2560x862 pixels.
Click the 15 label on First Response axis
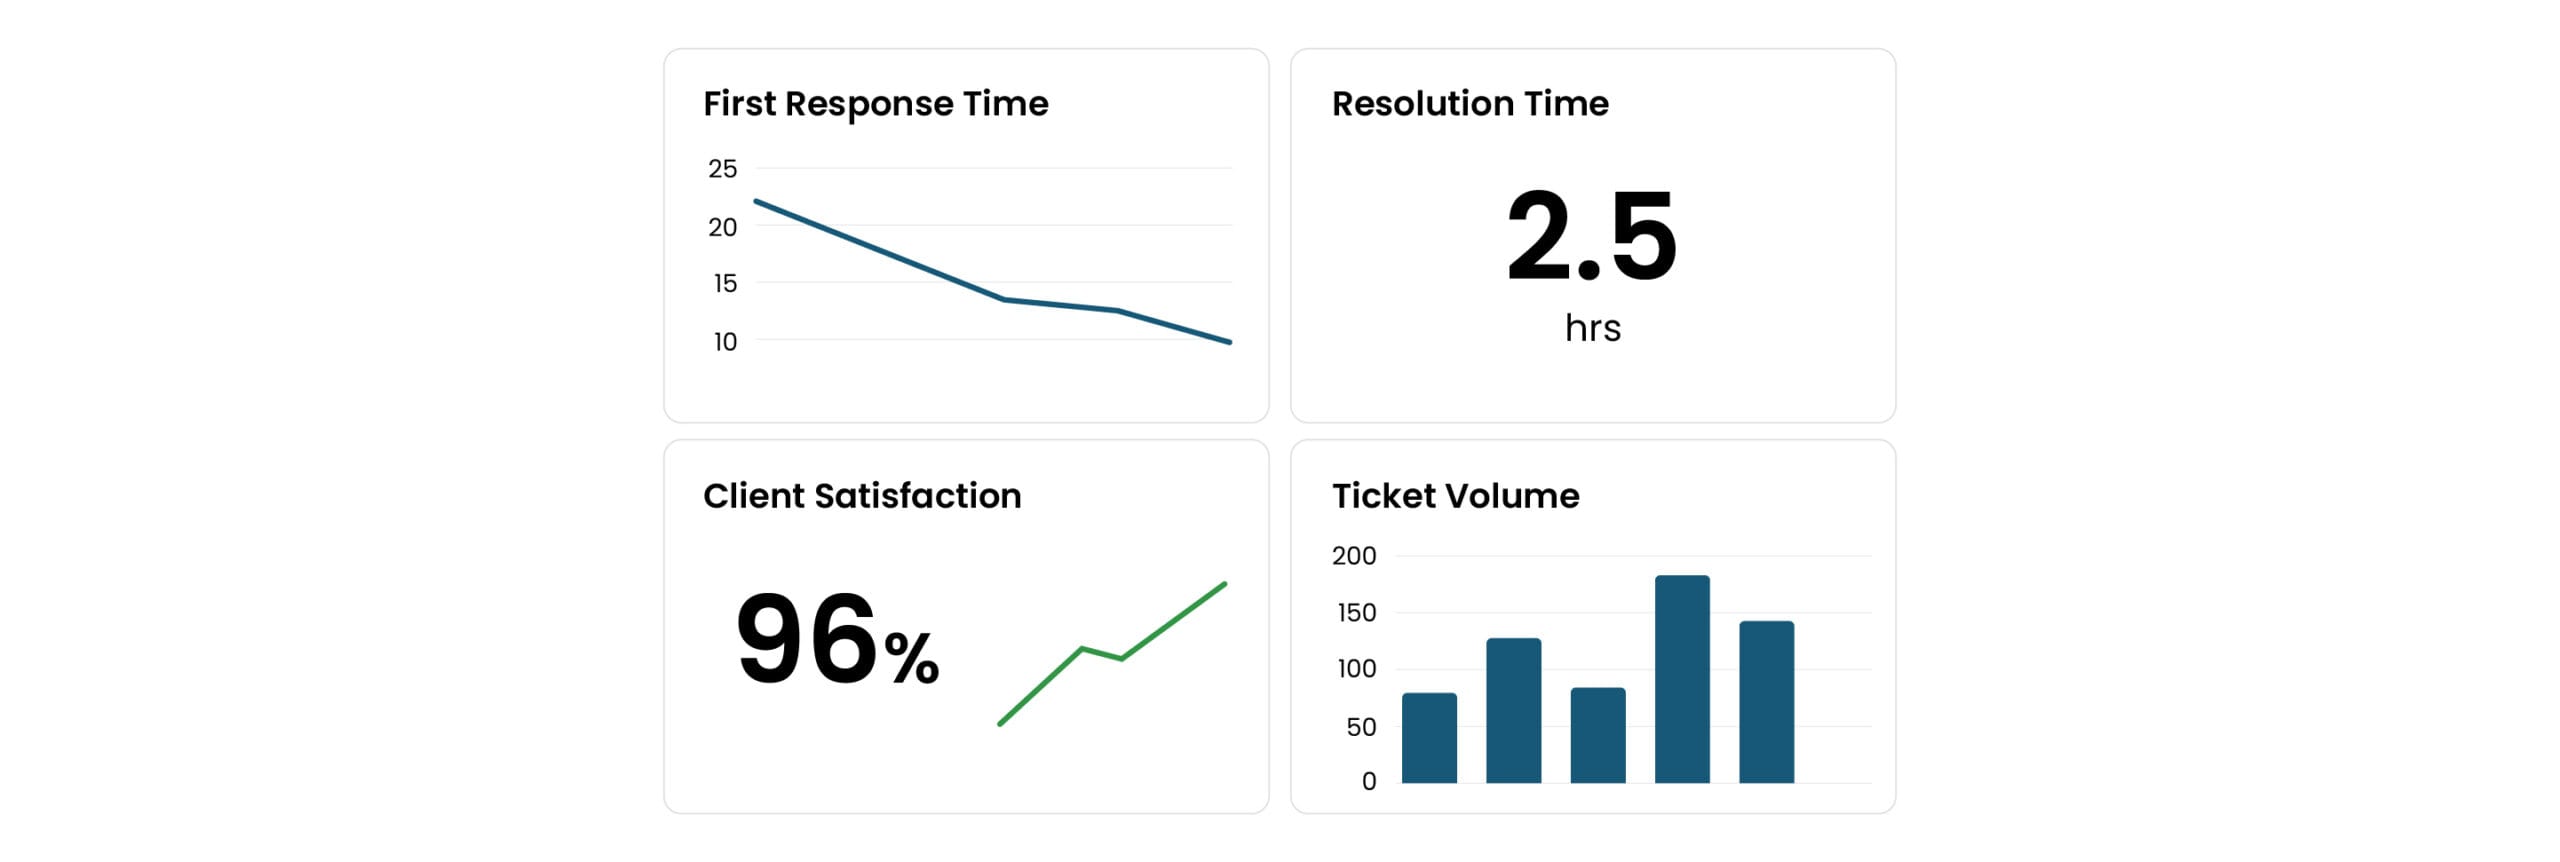click(x=724, y=284)
